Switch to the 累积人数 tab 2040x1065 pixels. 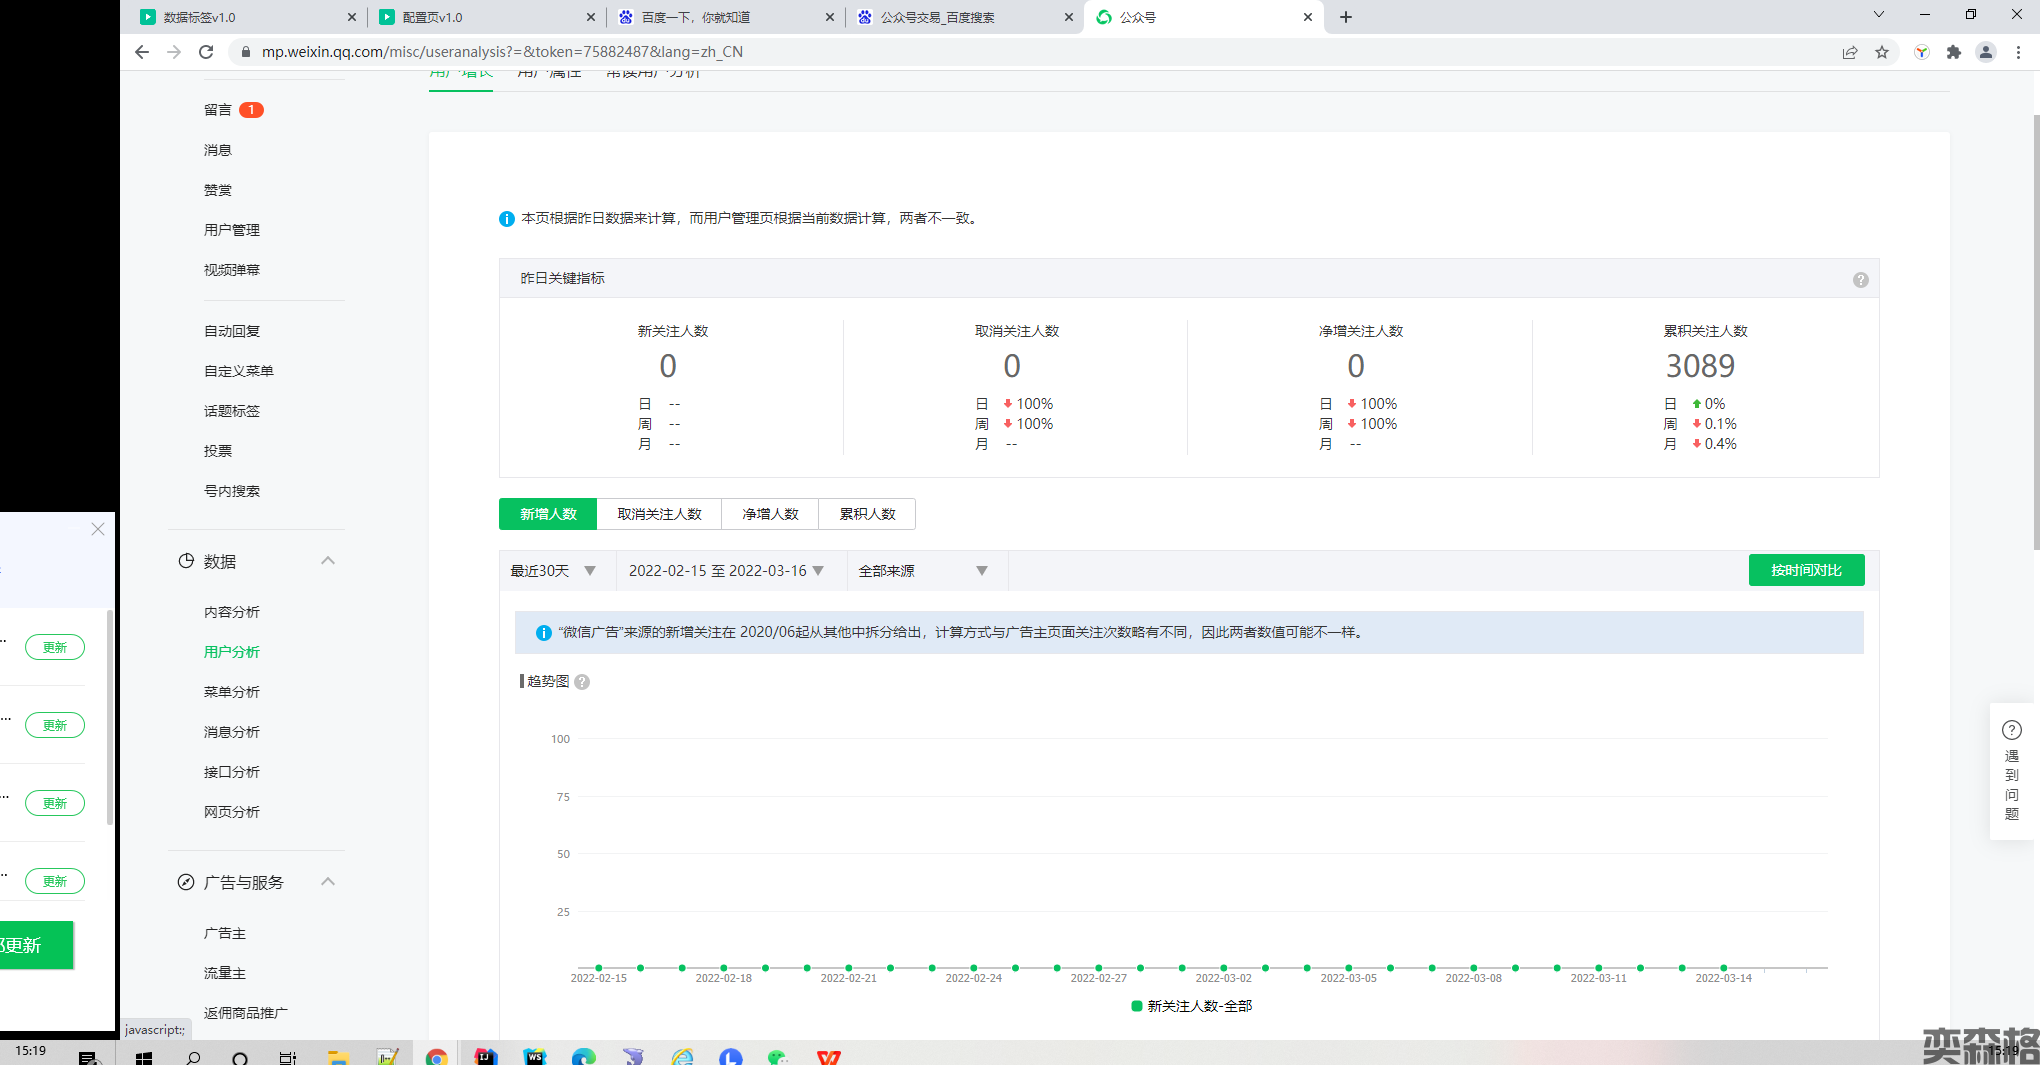(x=867, y=514)
